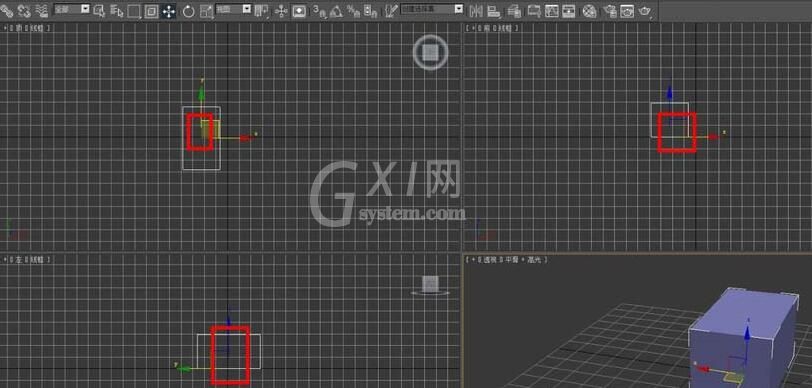Open Edit Named Selection Sets
Screen dimensions: 812x388
pyautogui.click(x=392, y=11)
